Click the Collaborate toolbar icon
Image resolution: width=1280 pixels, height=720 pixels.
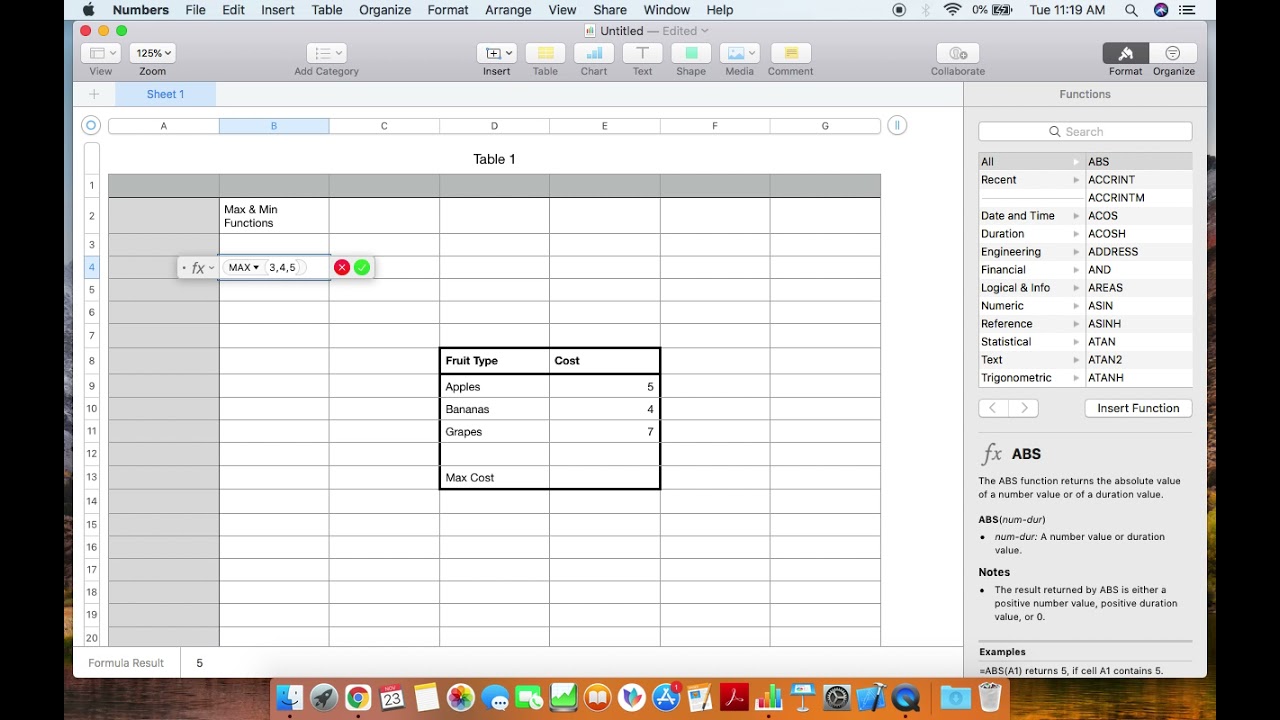pos(958,53)
